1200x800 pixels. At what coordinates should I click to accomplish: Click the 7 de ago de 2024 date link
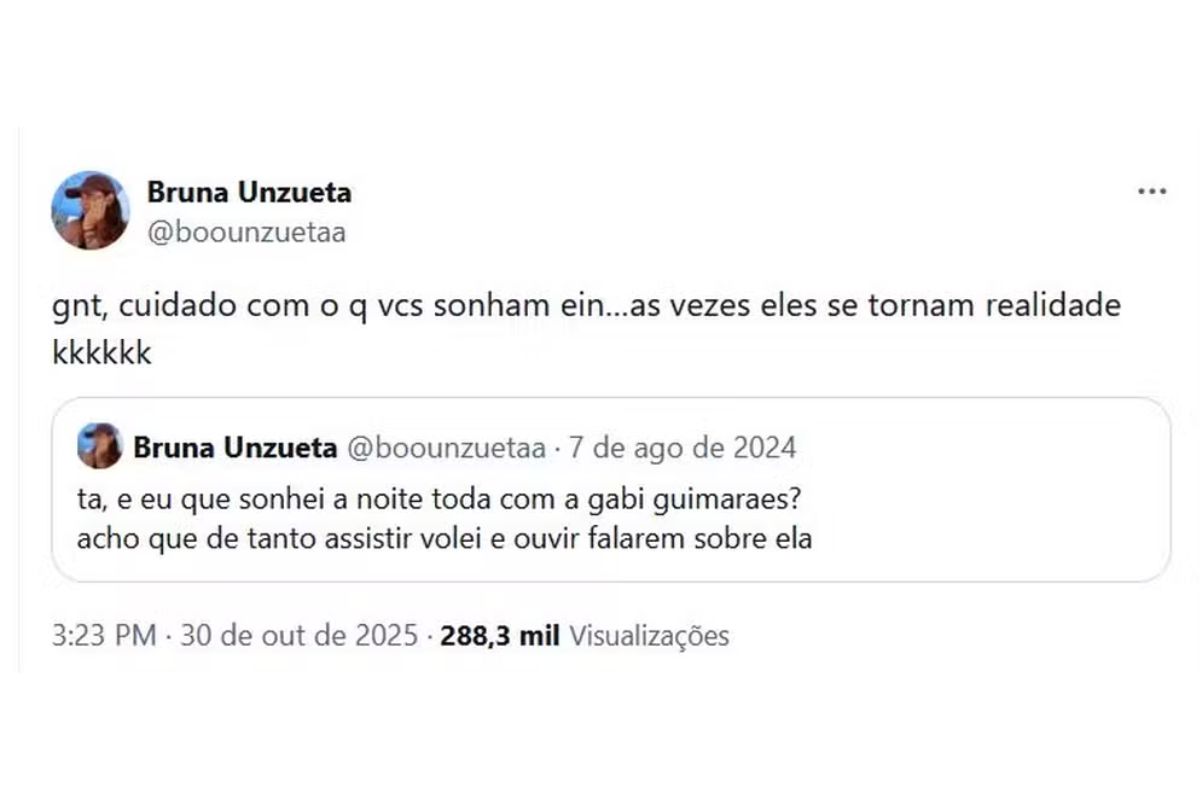click(x=682, y=448)
